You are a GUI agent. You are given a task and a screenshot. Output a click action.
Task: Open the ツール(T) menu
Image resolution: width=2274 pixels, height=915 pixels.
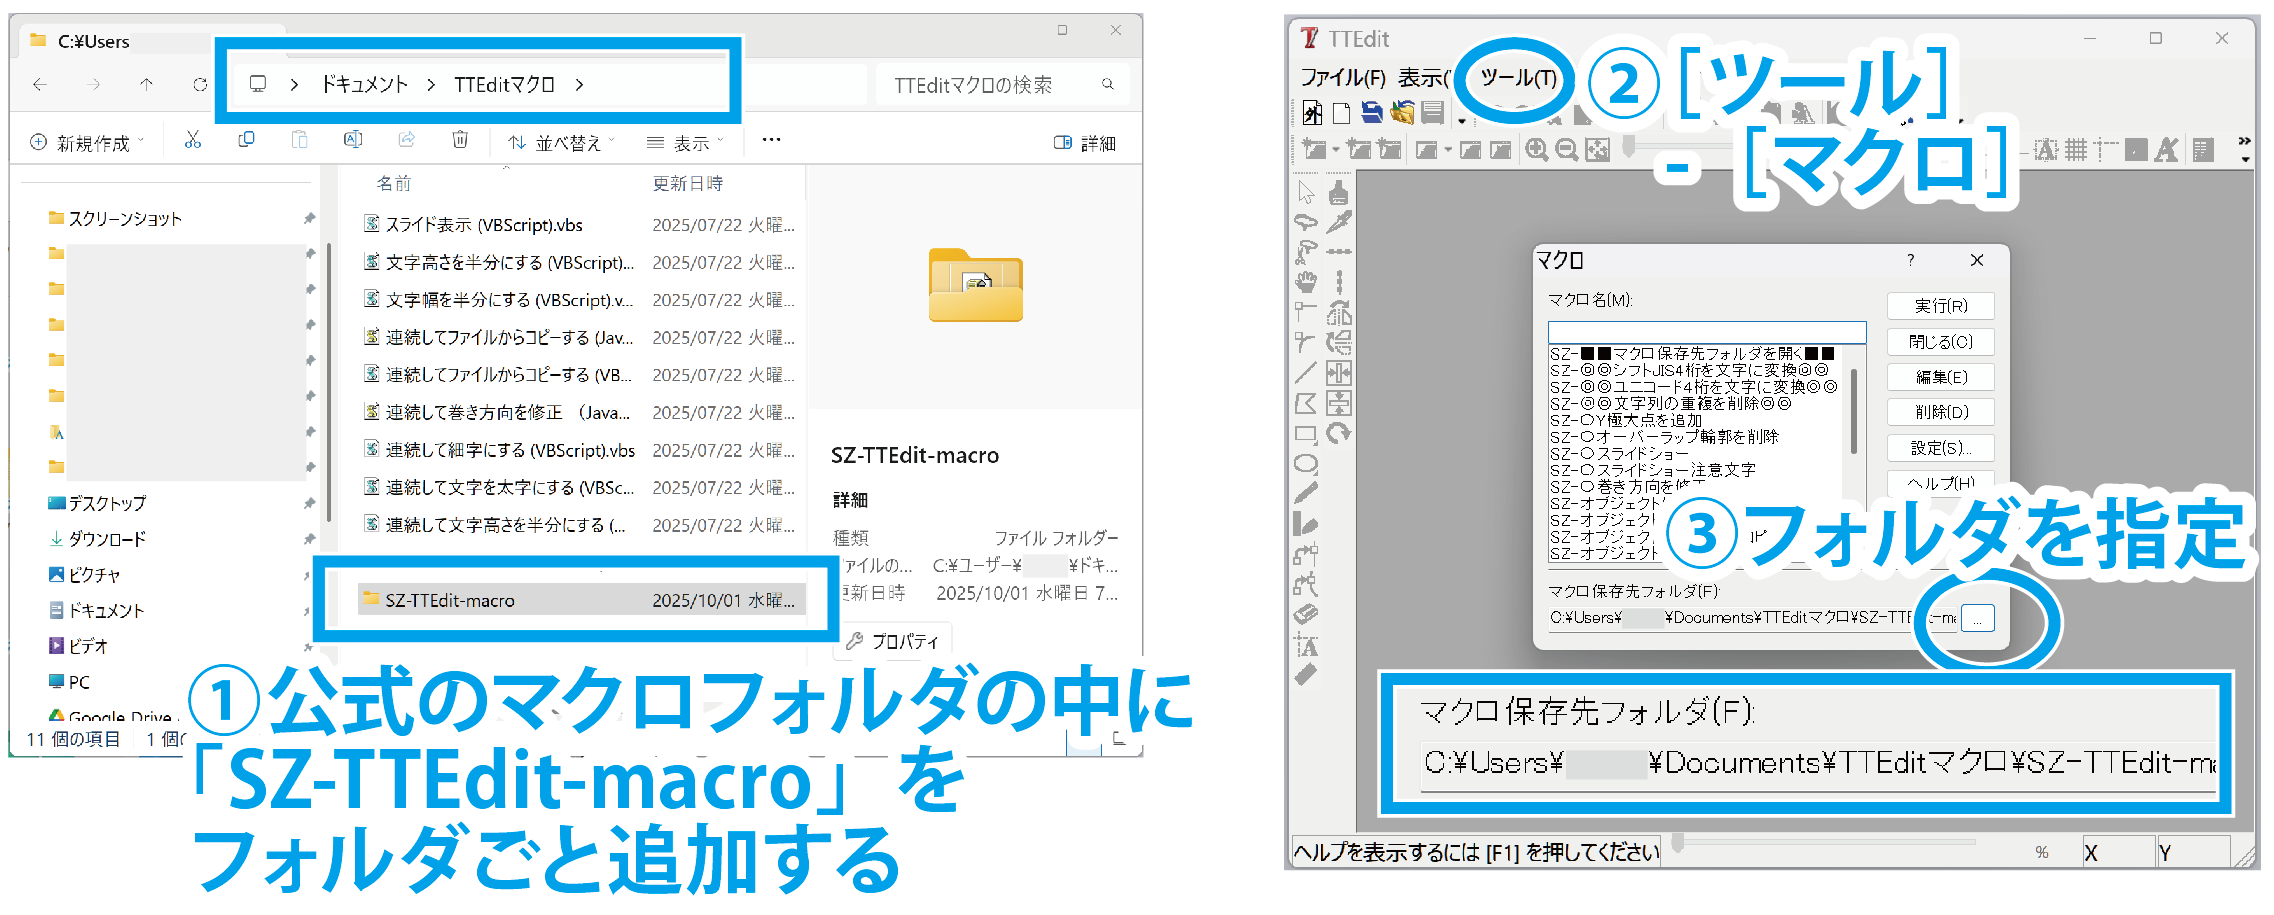pos(1517,78)
